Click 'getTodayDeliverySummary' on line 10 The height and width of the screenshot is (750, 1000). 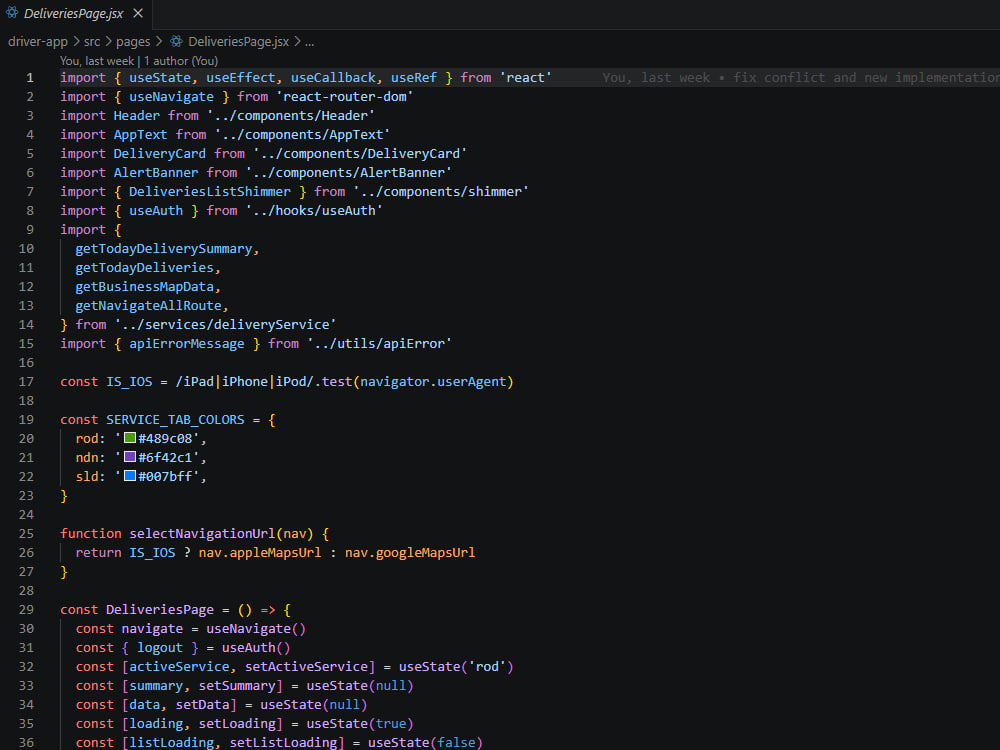coord(163,249)
